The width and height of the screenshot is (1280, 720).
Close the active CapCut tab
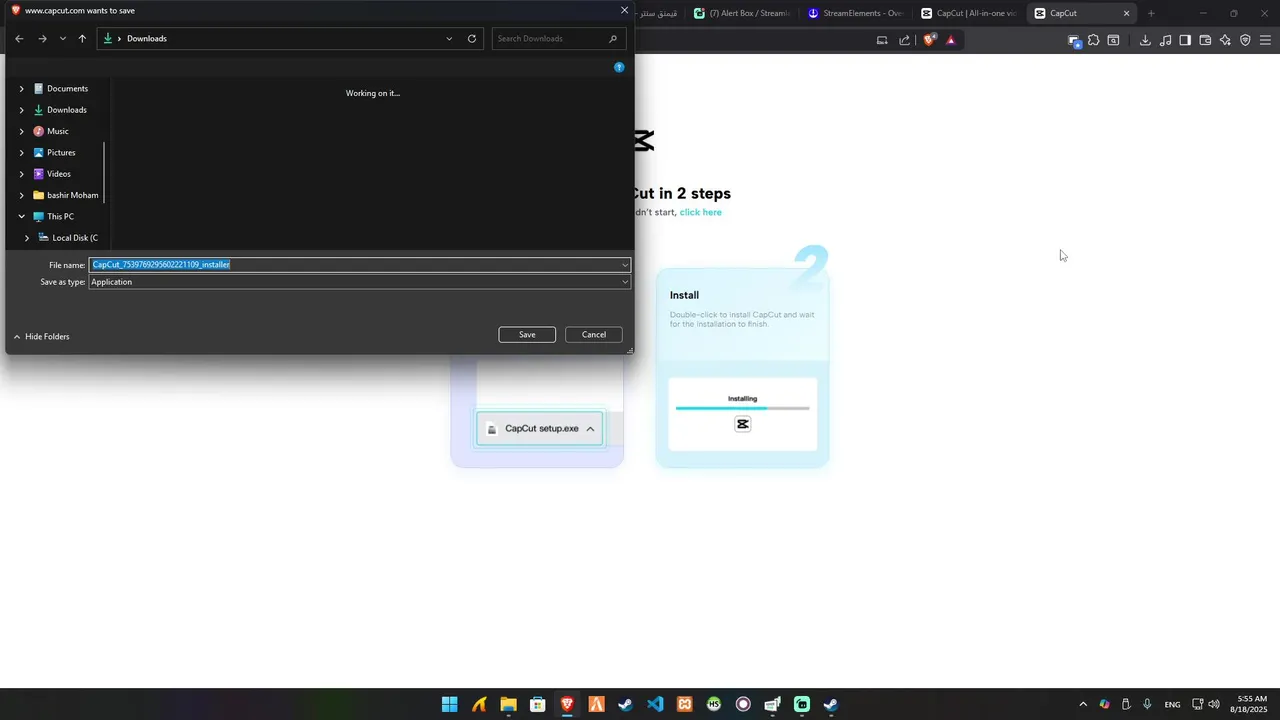(x=1126, y=13)
